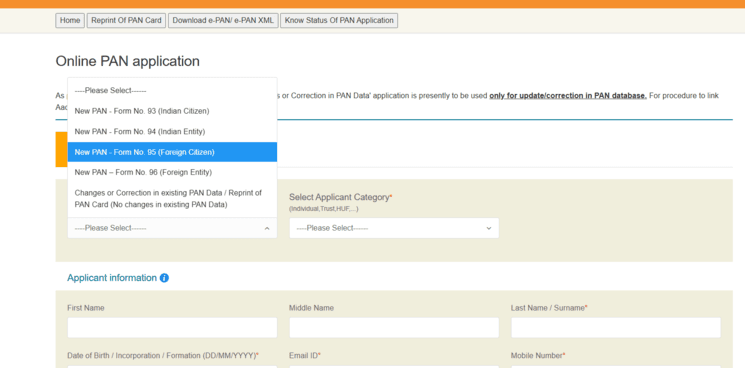Focus the Middle Name input field
Screen dimensions: 745x368
(394, 328)
